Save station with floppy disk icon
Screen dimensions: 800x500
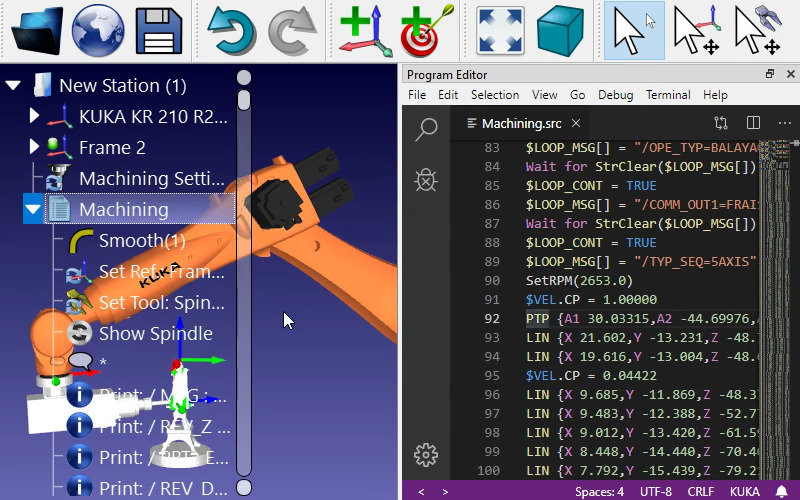point(159,31)
